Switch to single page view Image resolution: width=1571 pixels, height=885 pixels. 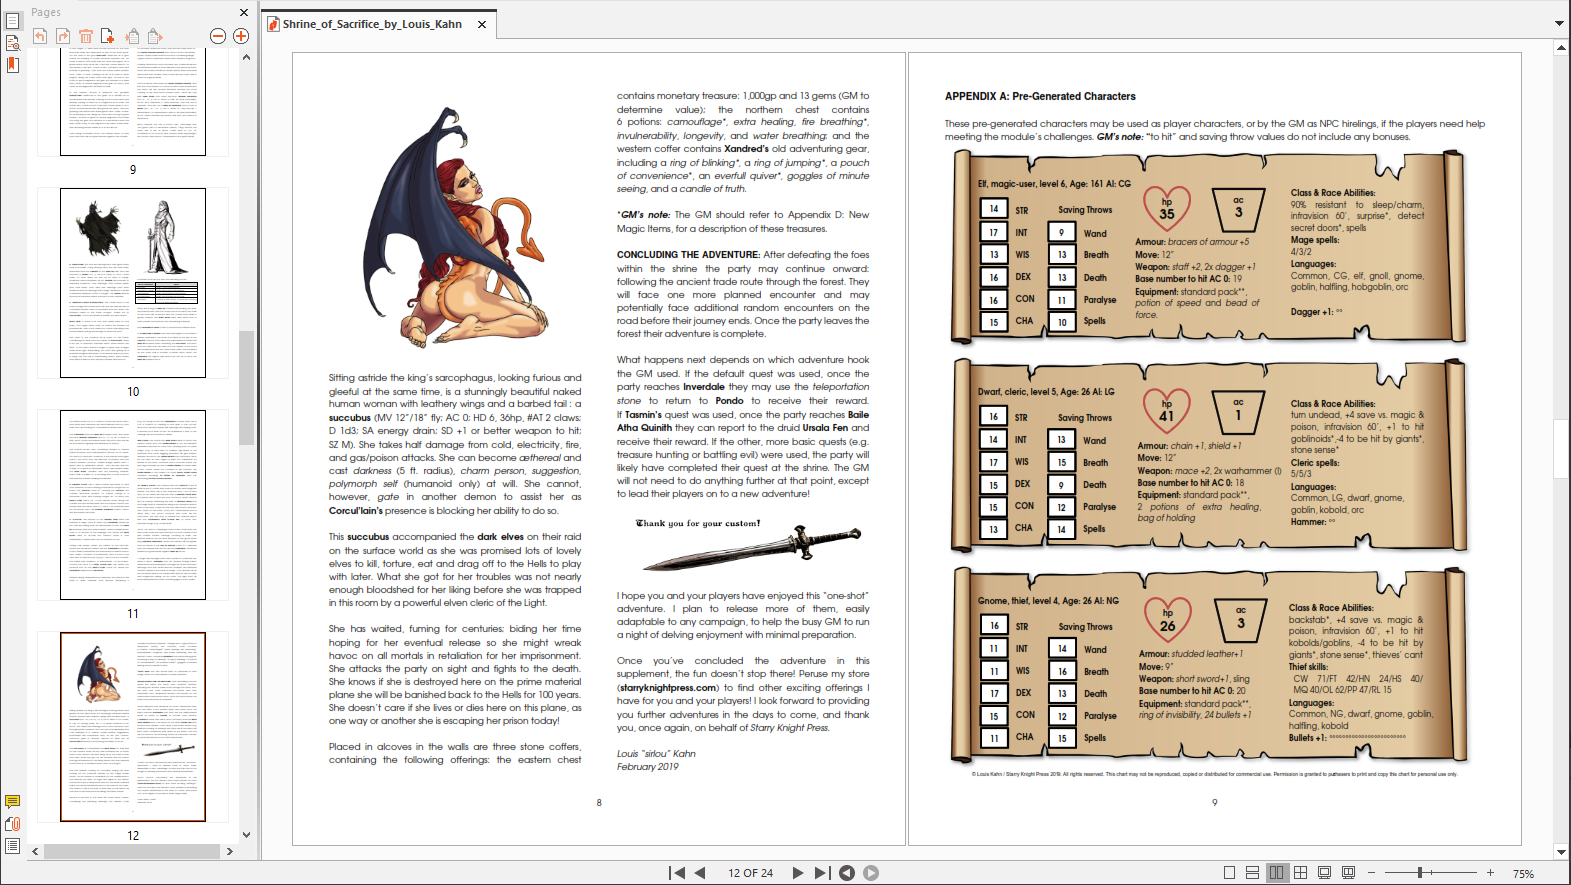coord(1229,873)
